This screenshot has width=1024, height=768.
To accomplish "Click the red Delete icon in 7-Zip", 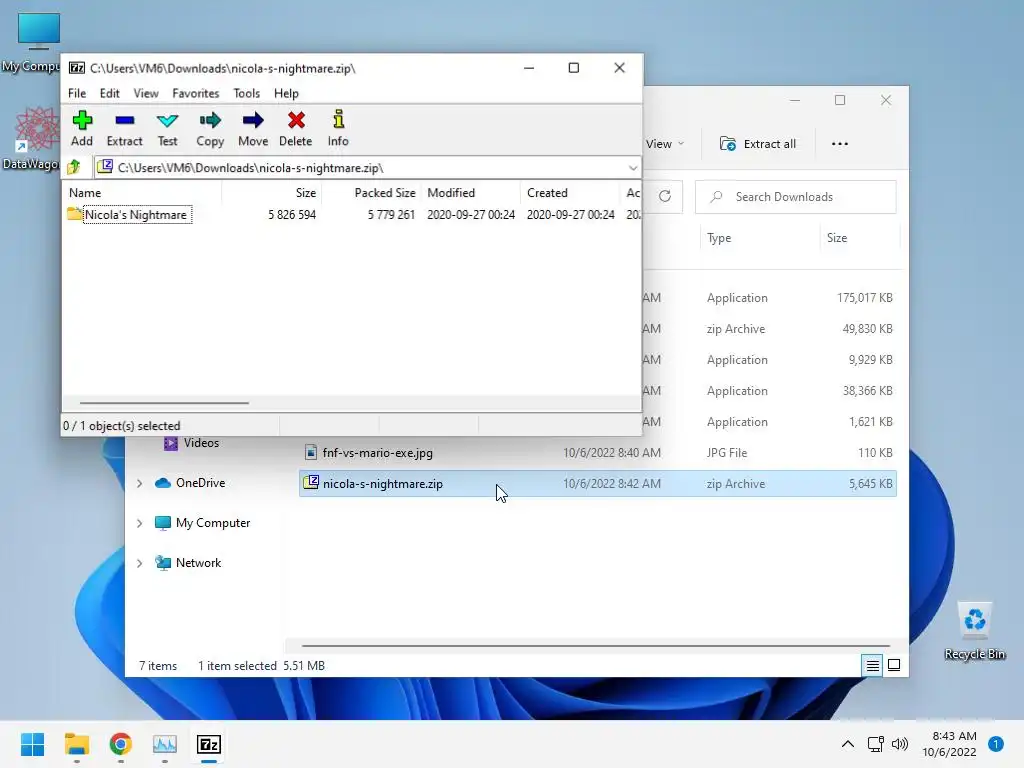I will coord(296,120).
